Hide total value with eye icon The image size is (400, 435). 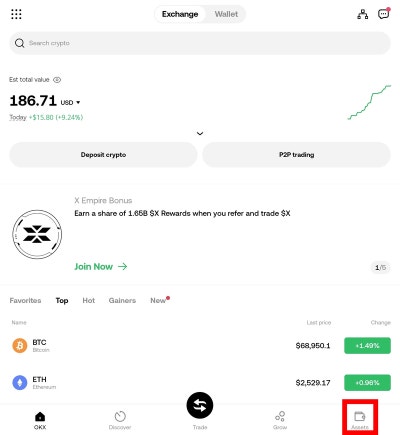coord(57,80)
